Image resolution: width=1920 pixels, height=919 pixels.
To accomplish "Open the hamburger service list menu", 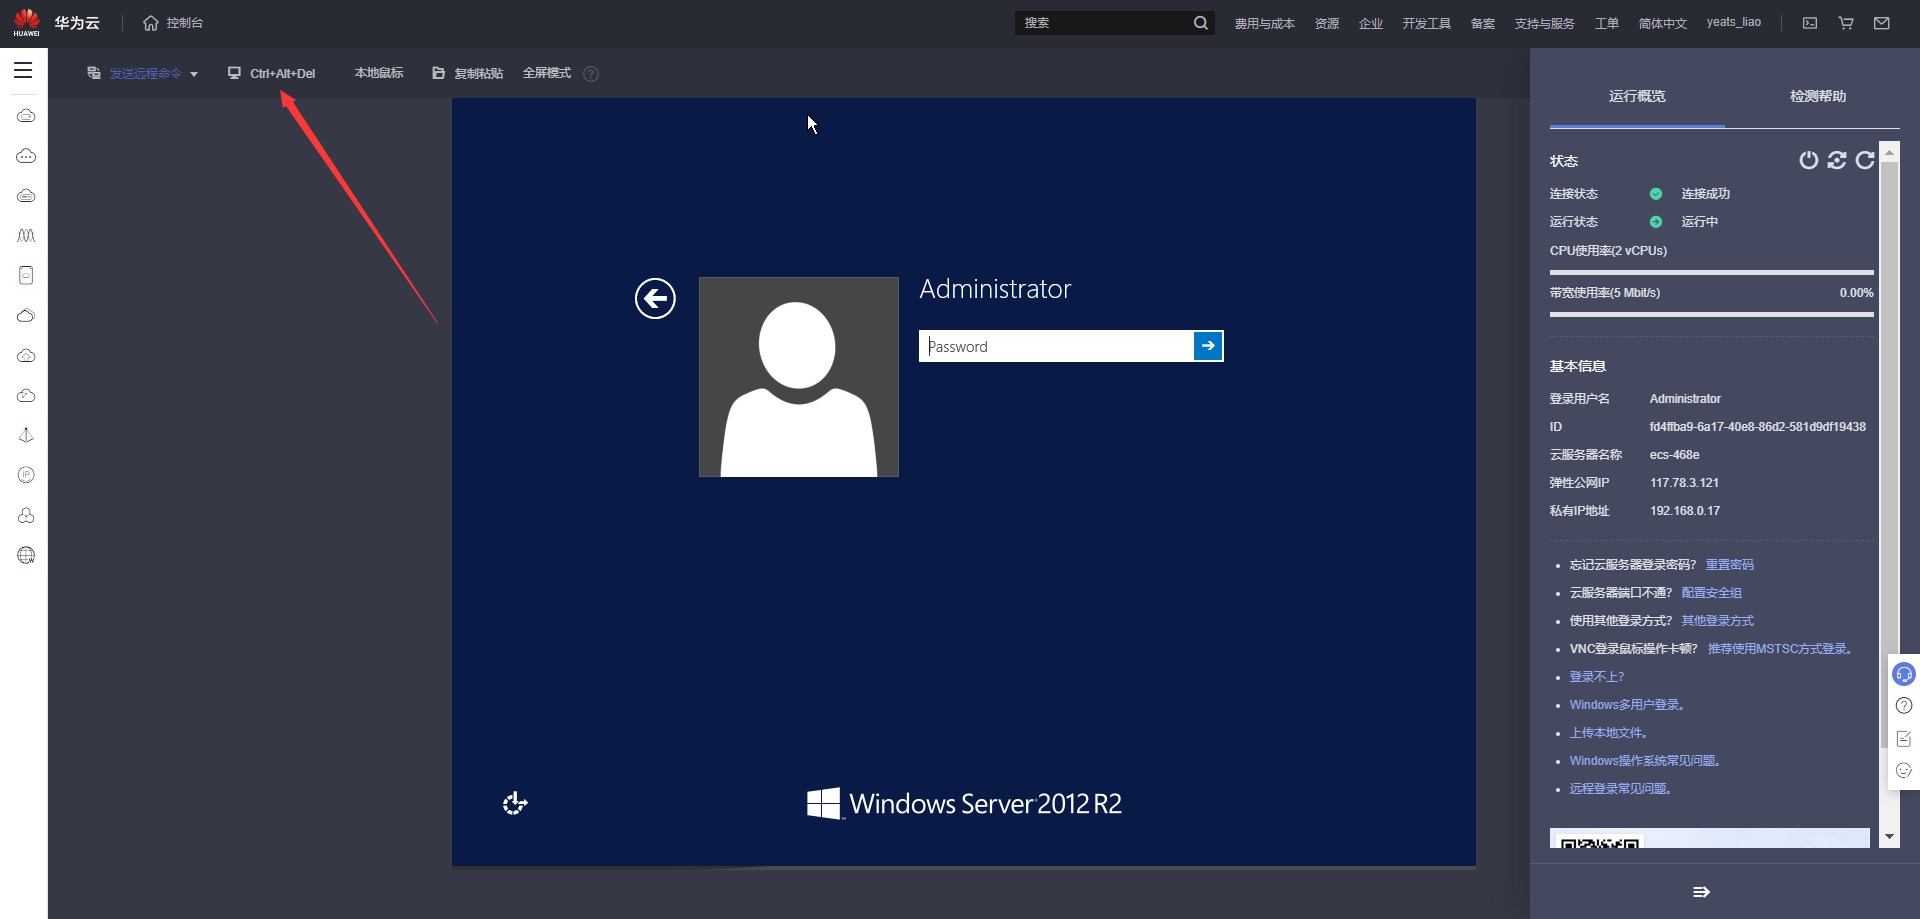I will 23,70.
